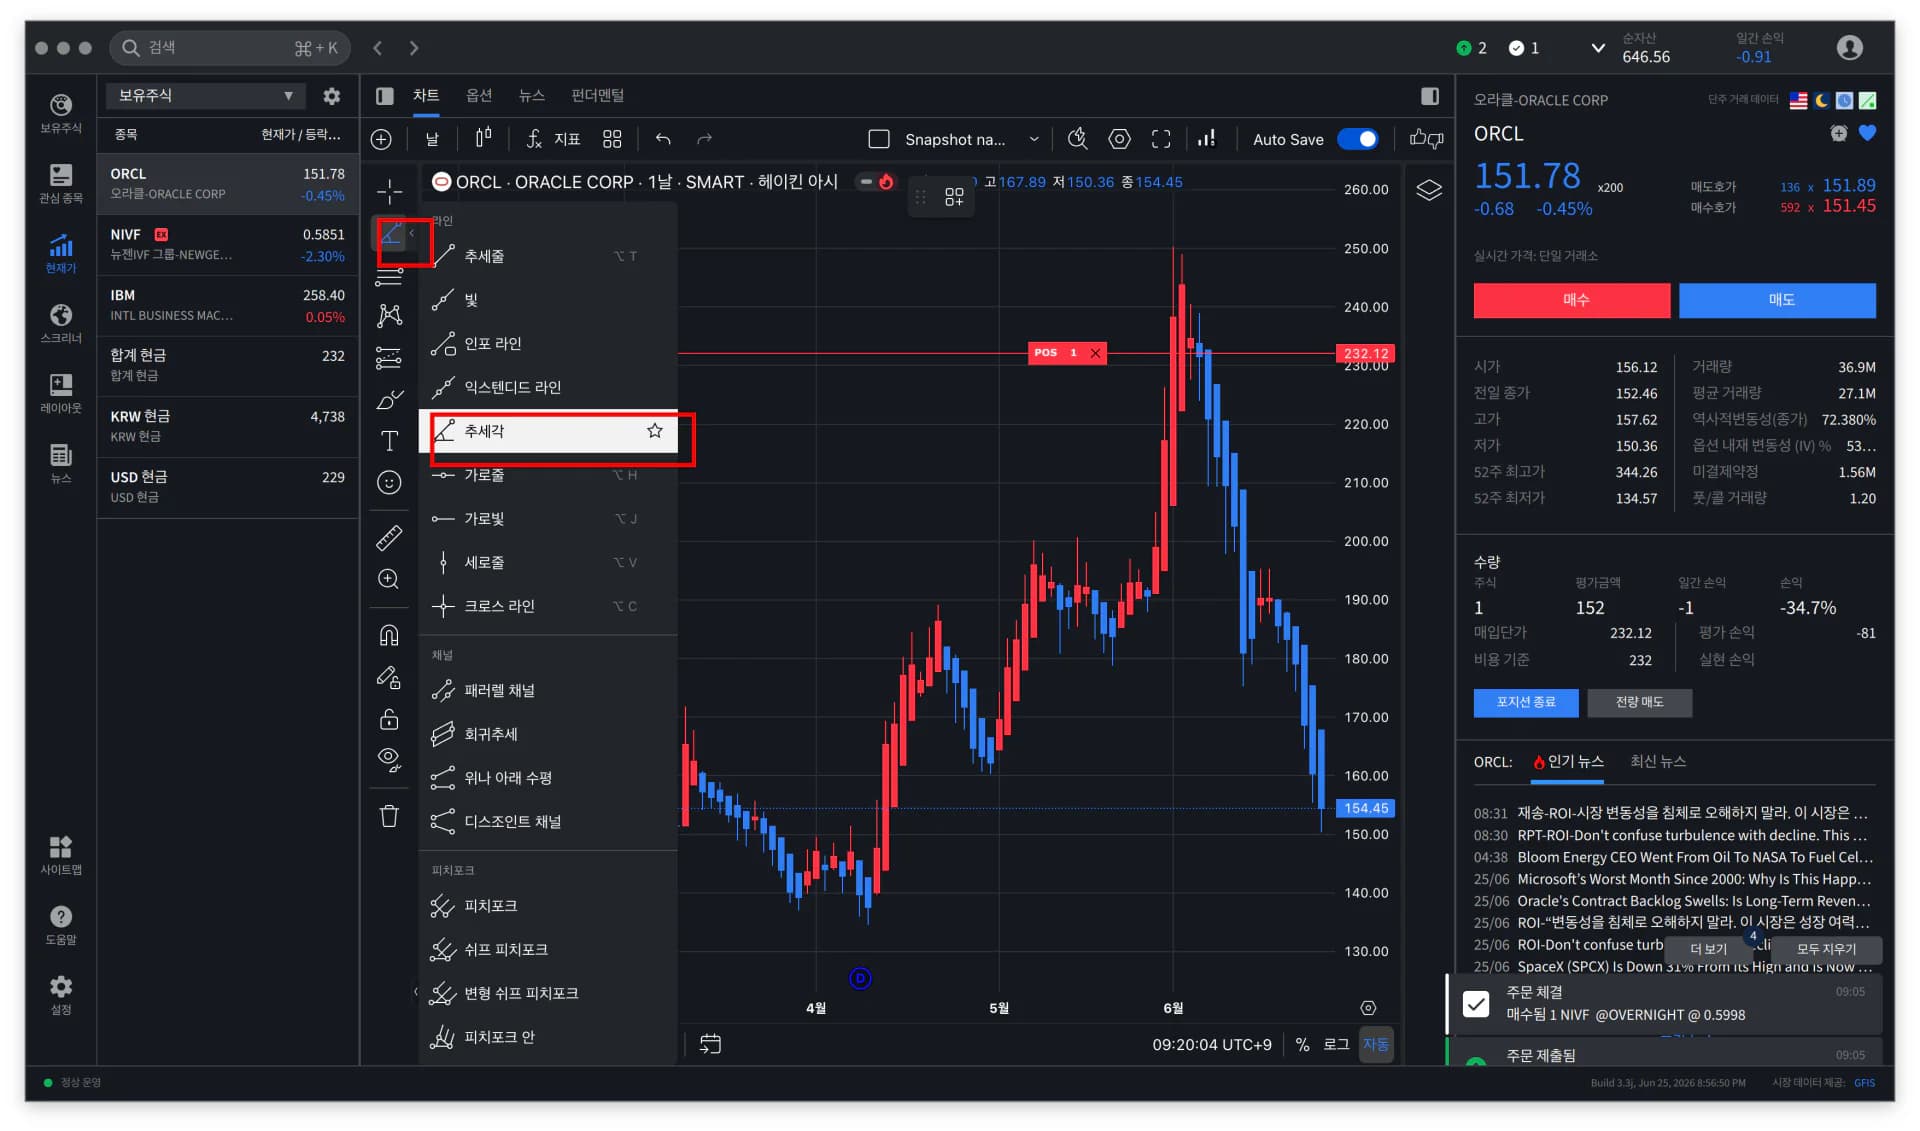Tick the snapshot checkbox

[x=879, y=139]
